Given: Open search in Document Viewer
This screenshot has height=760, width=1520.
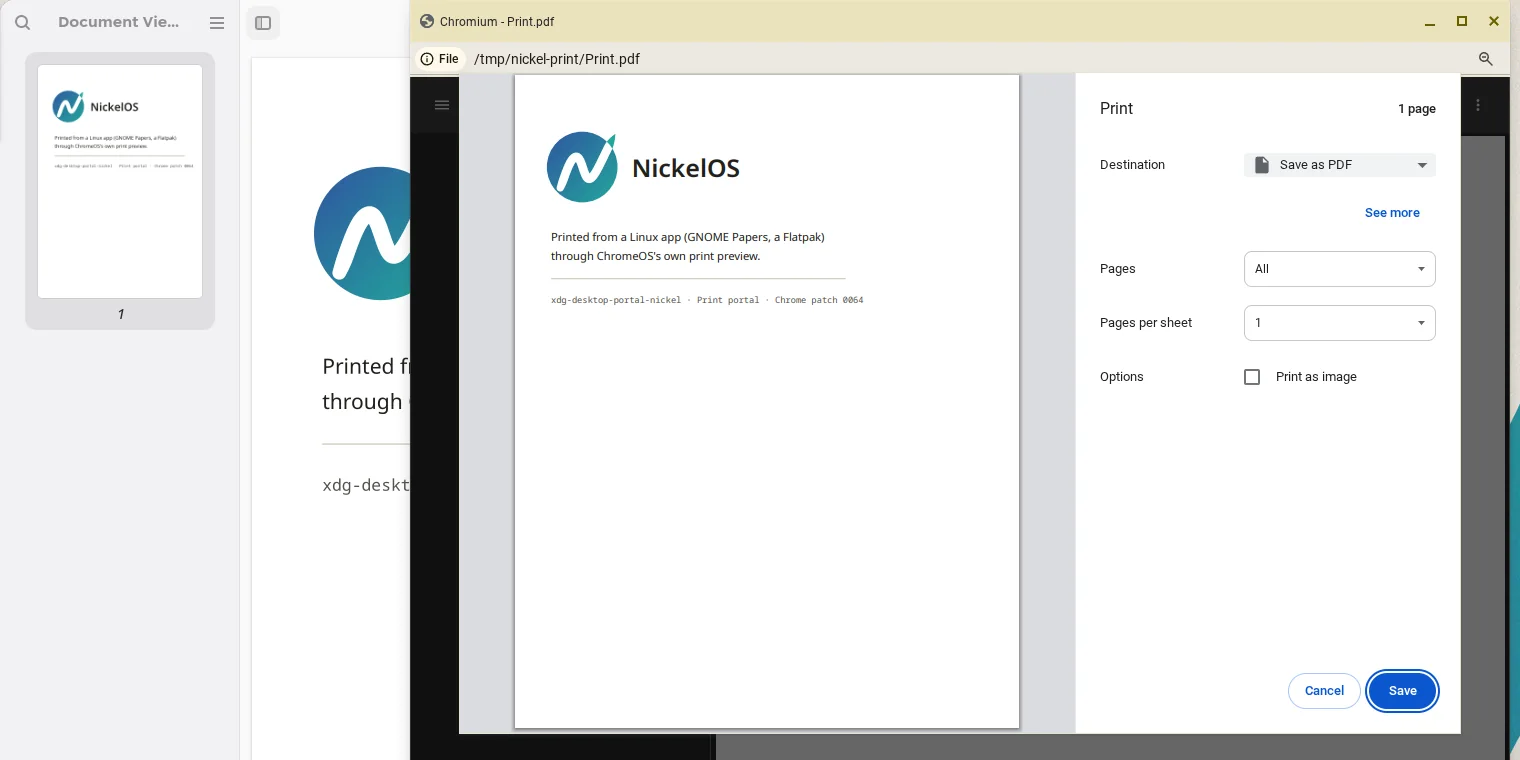Looking at the screenshot, I should click(x=22, y=22).
